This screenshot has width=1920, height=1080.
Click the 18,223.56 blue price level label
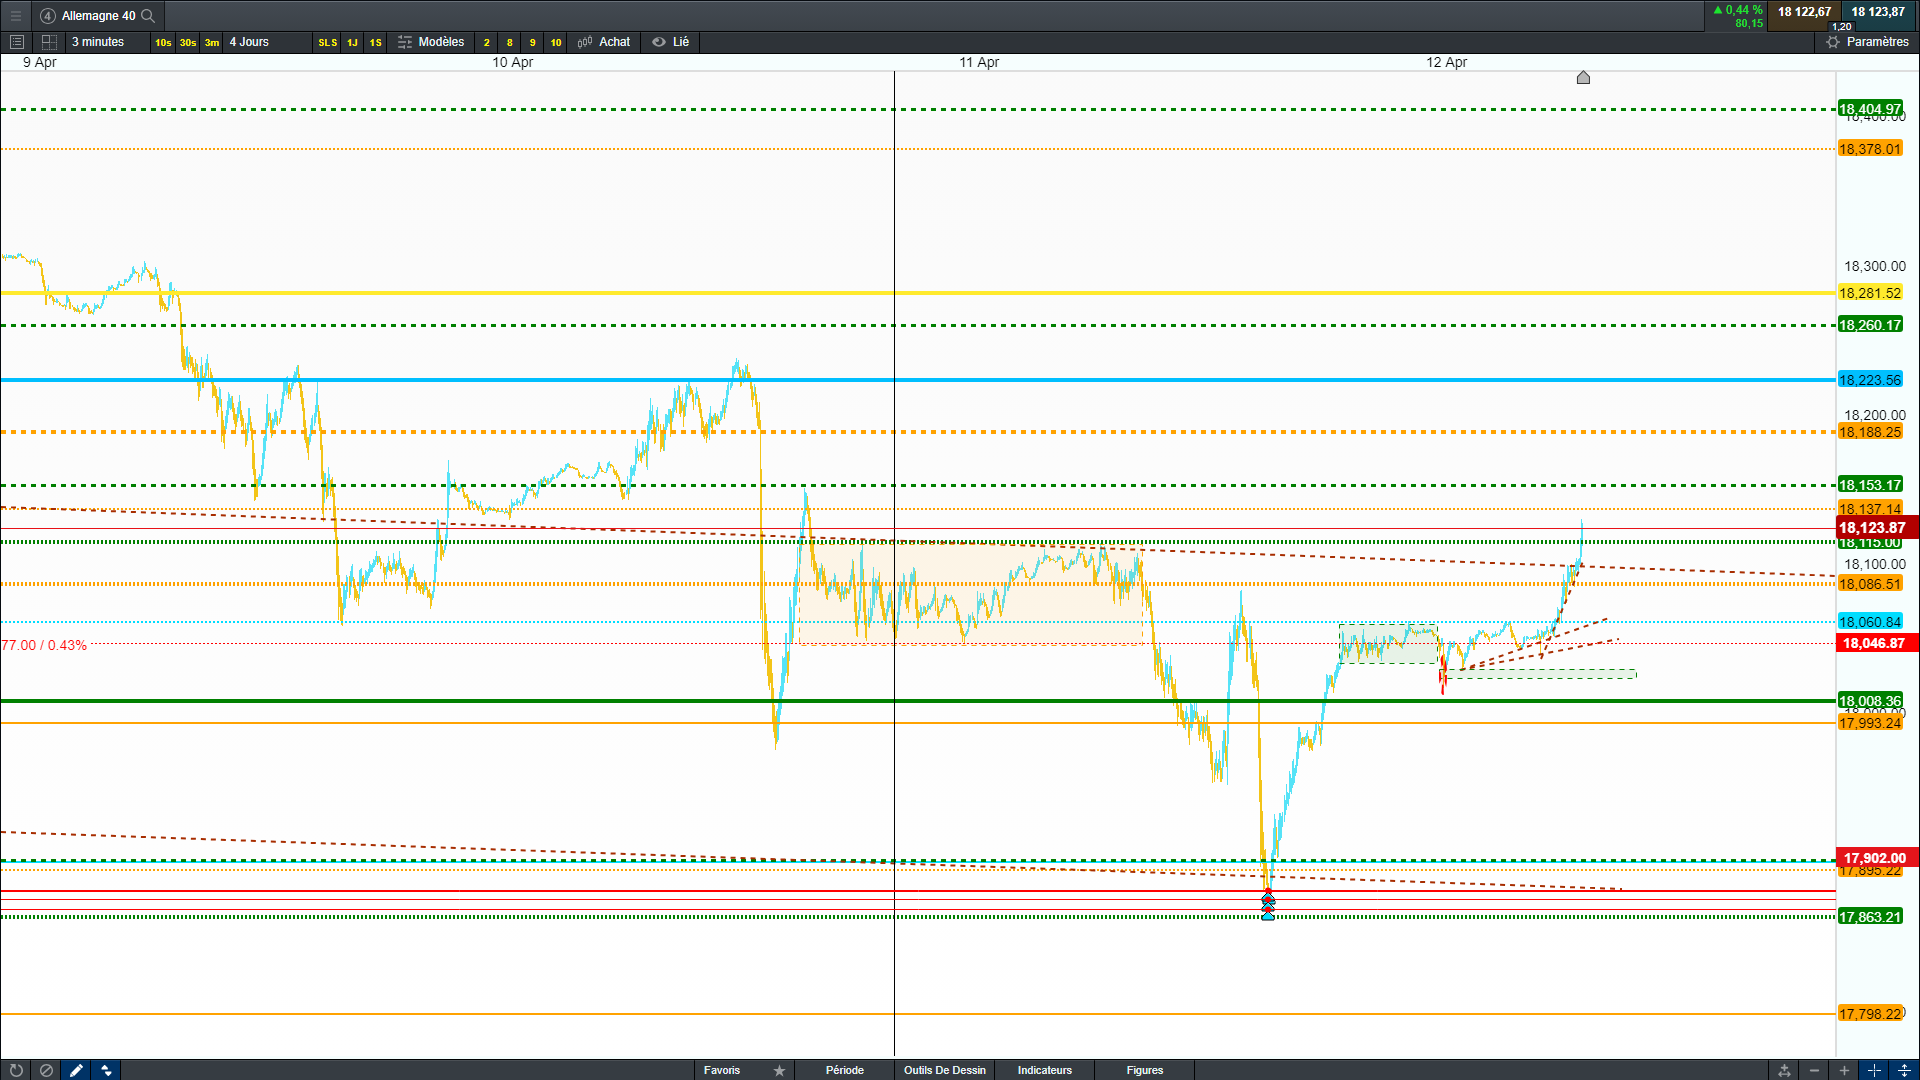point(1869,380)
